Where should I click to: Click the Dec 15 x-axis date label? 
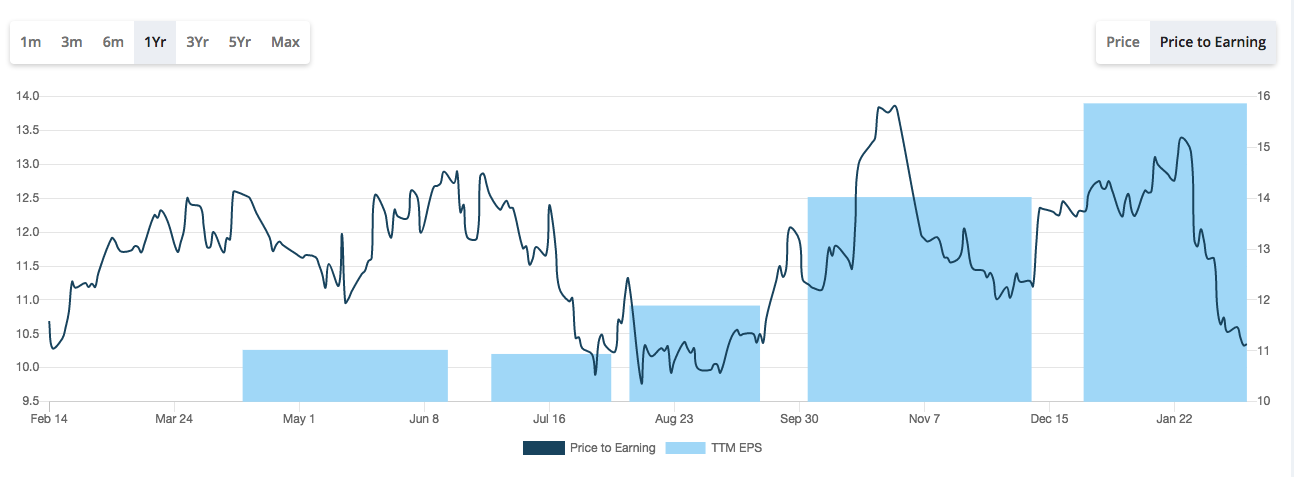pos(1049,419)
